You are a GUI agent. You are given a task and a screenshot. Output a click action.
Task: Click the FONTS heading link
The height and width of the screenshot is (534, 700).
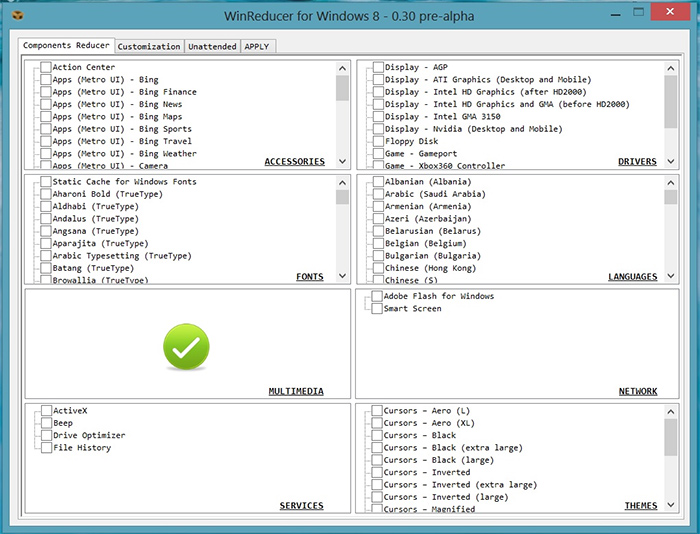tap(309, 277)
